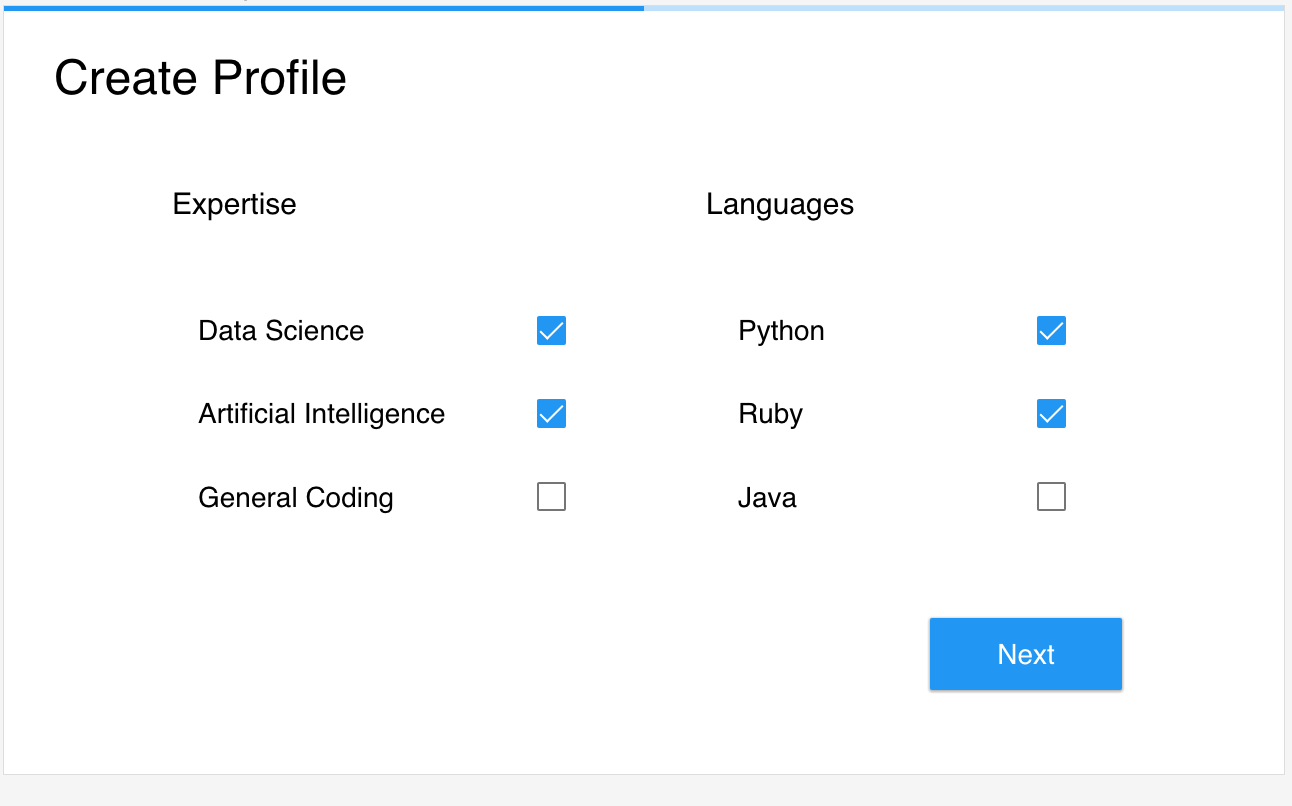
Task: Untick the Ruby language checkbox
Action: coord(1051,413)
